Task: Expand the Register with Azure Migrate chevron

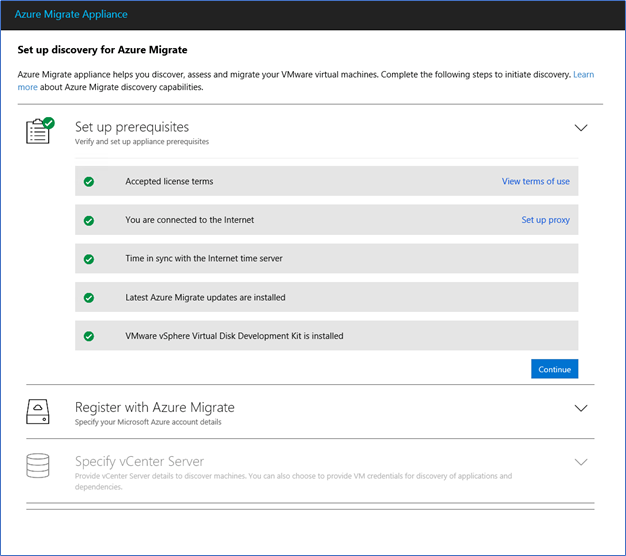Action: click(x=580, y=408)
